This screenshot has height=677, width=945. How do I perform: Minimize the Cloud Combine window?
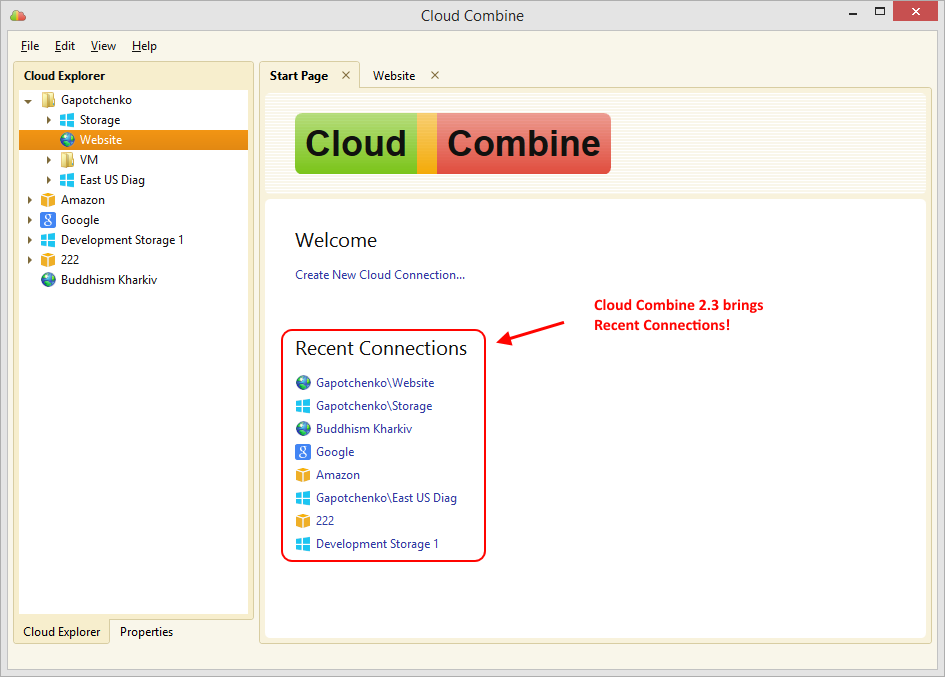click(853, 13)
